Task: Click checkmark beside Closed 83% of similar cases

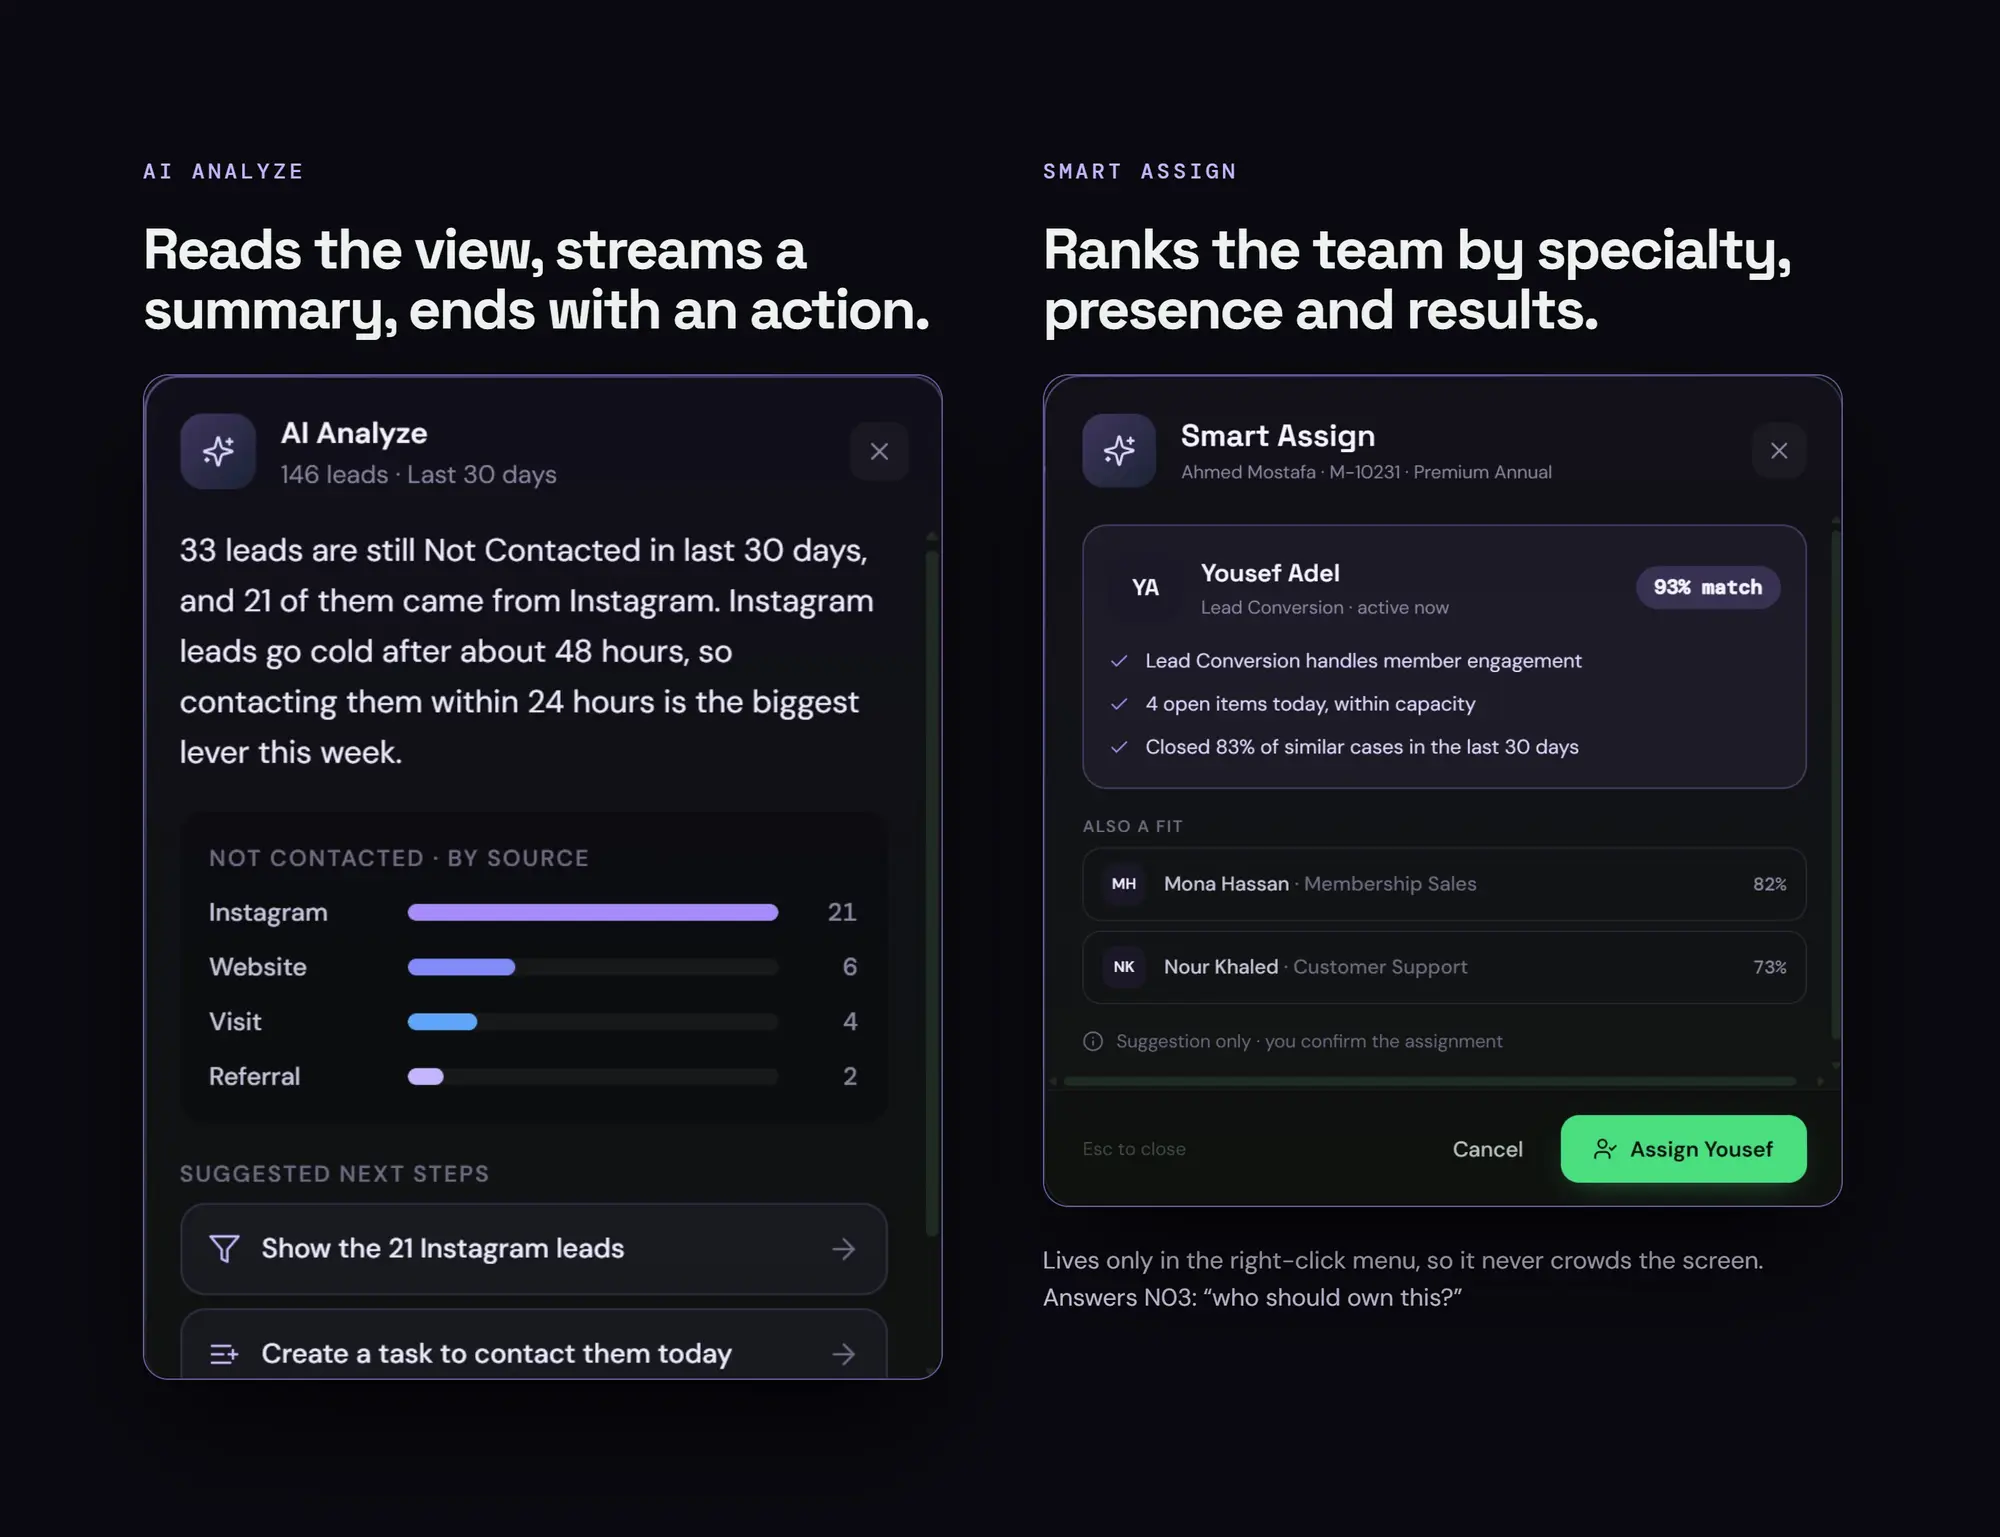Action: (x=1119, y=747)
